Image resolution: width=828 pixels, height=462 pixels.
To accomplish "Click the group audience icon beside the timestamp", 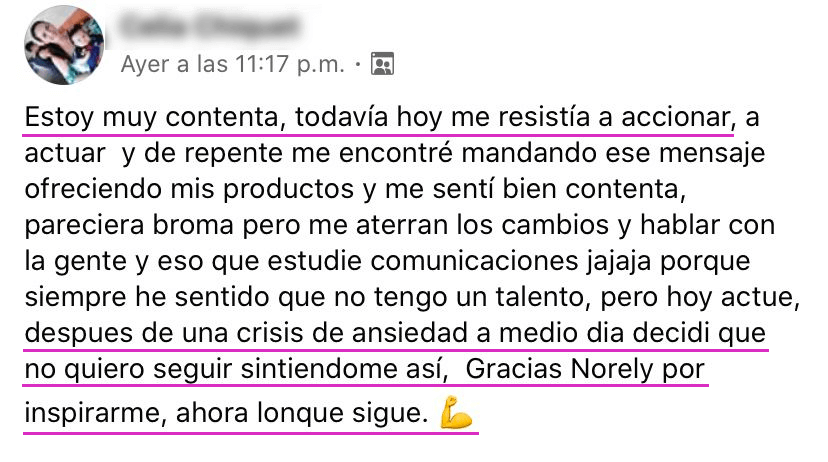I will pyautogui.click(x=382, y=64).
